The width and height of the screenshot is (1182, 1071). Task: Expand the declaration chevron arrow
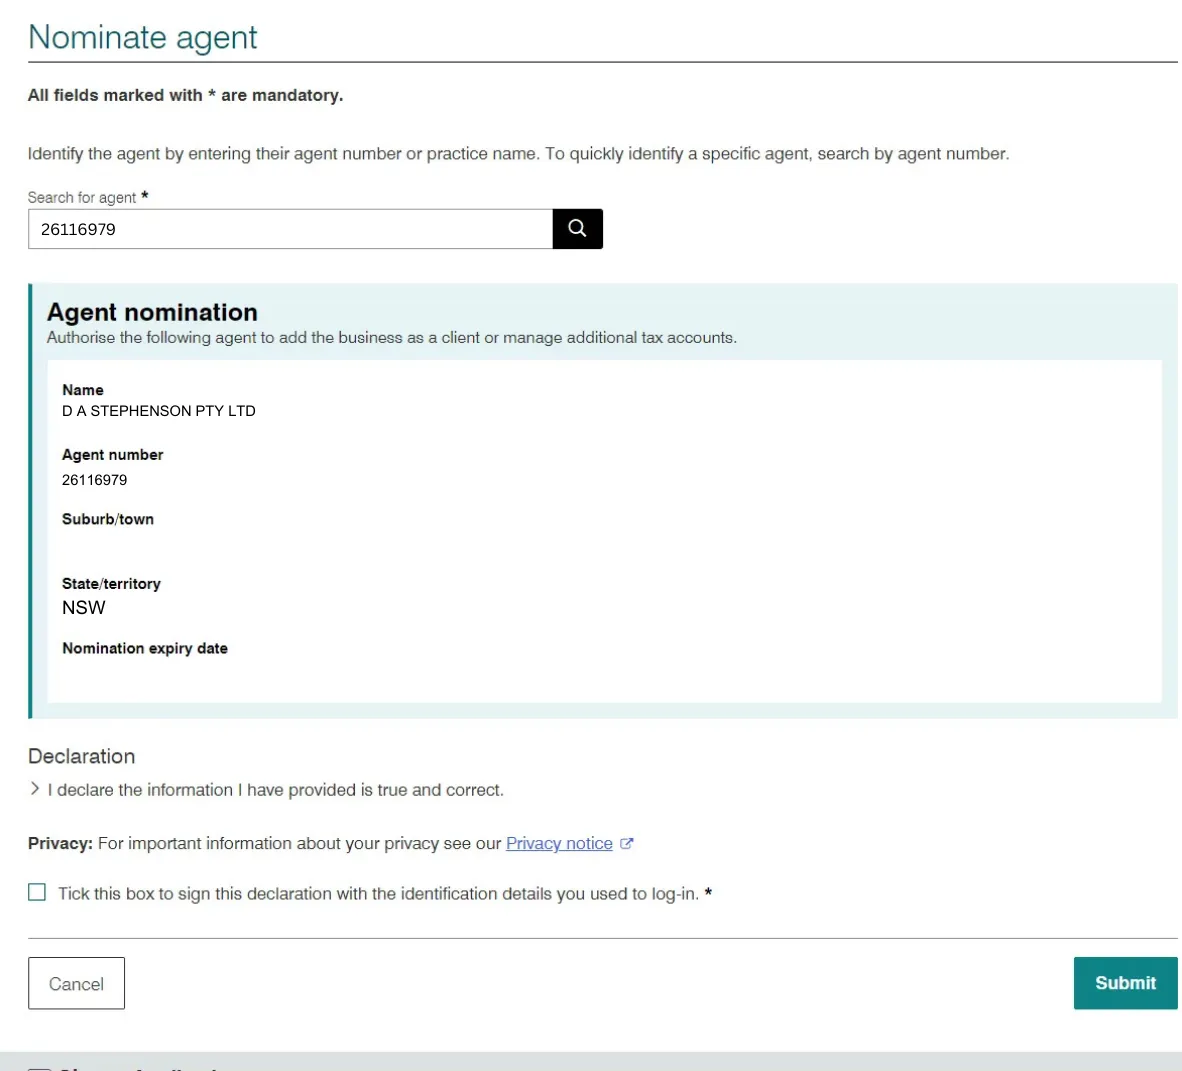35,788
